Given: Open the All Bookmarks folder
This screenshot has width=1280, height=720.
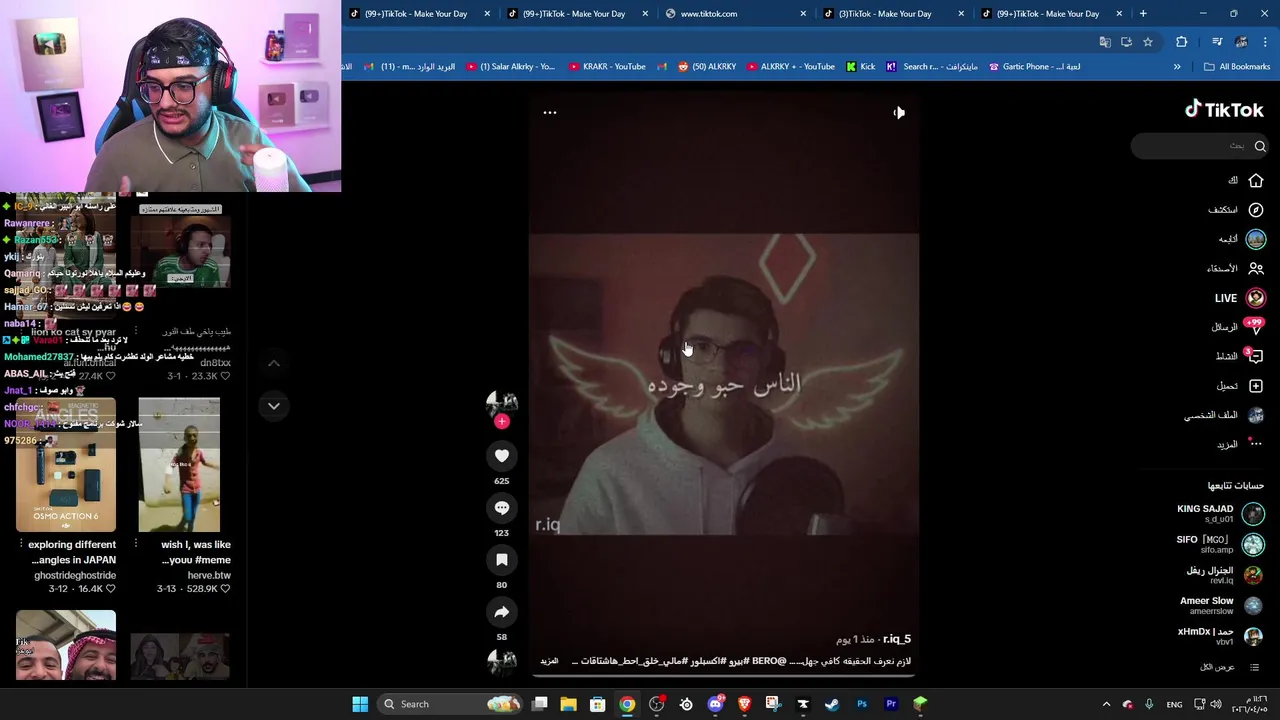Looking at the screenshot, I should point(1237,67).
